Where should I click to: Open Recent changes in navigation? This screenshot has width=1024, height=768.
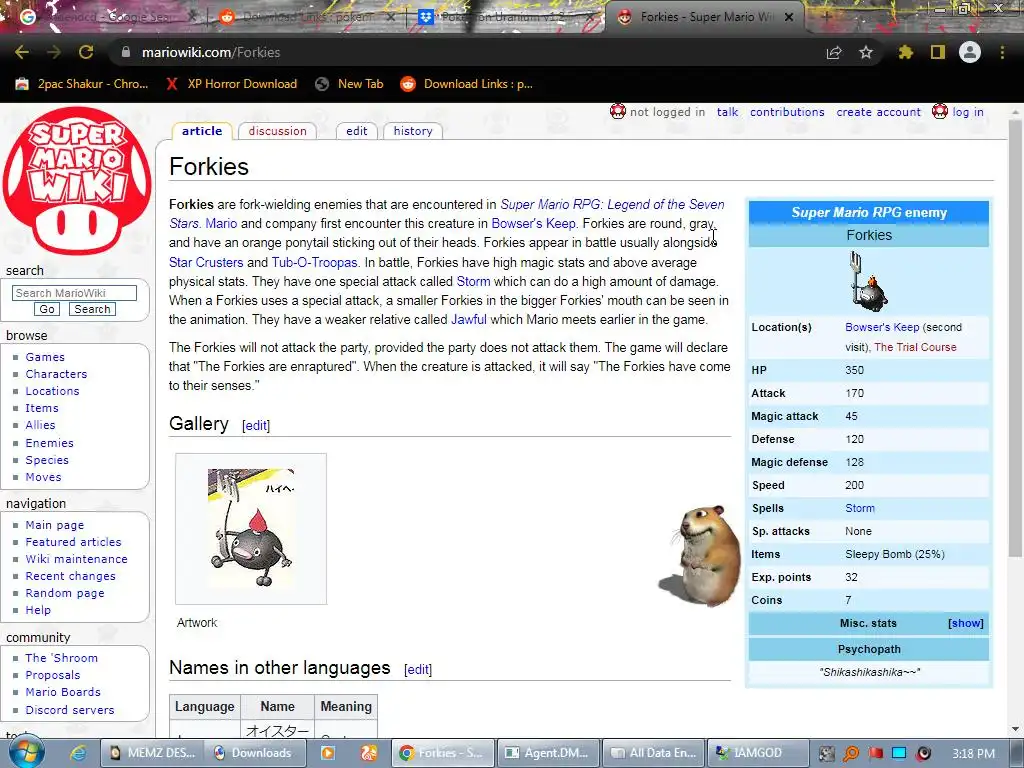(70, 576)
